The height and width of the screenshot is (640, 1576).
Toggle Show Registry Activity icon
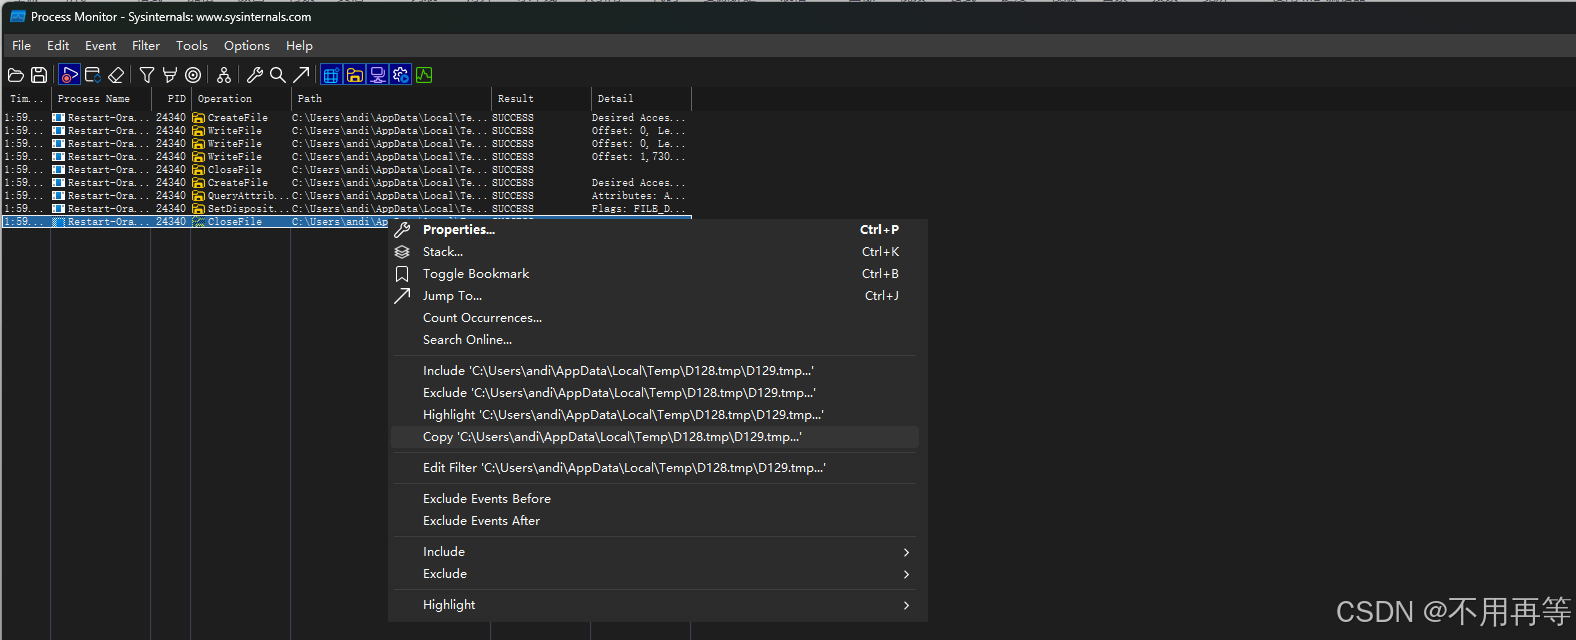(331, 75)
